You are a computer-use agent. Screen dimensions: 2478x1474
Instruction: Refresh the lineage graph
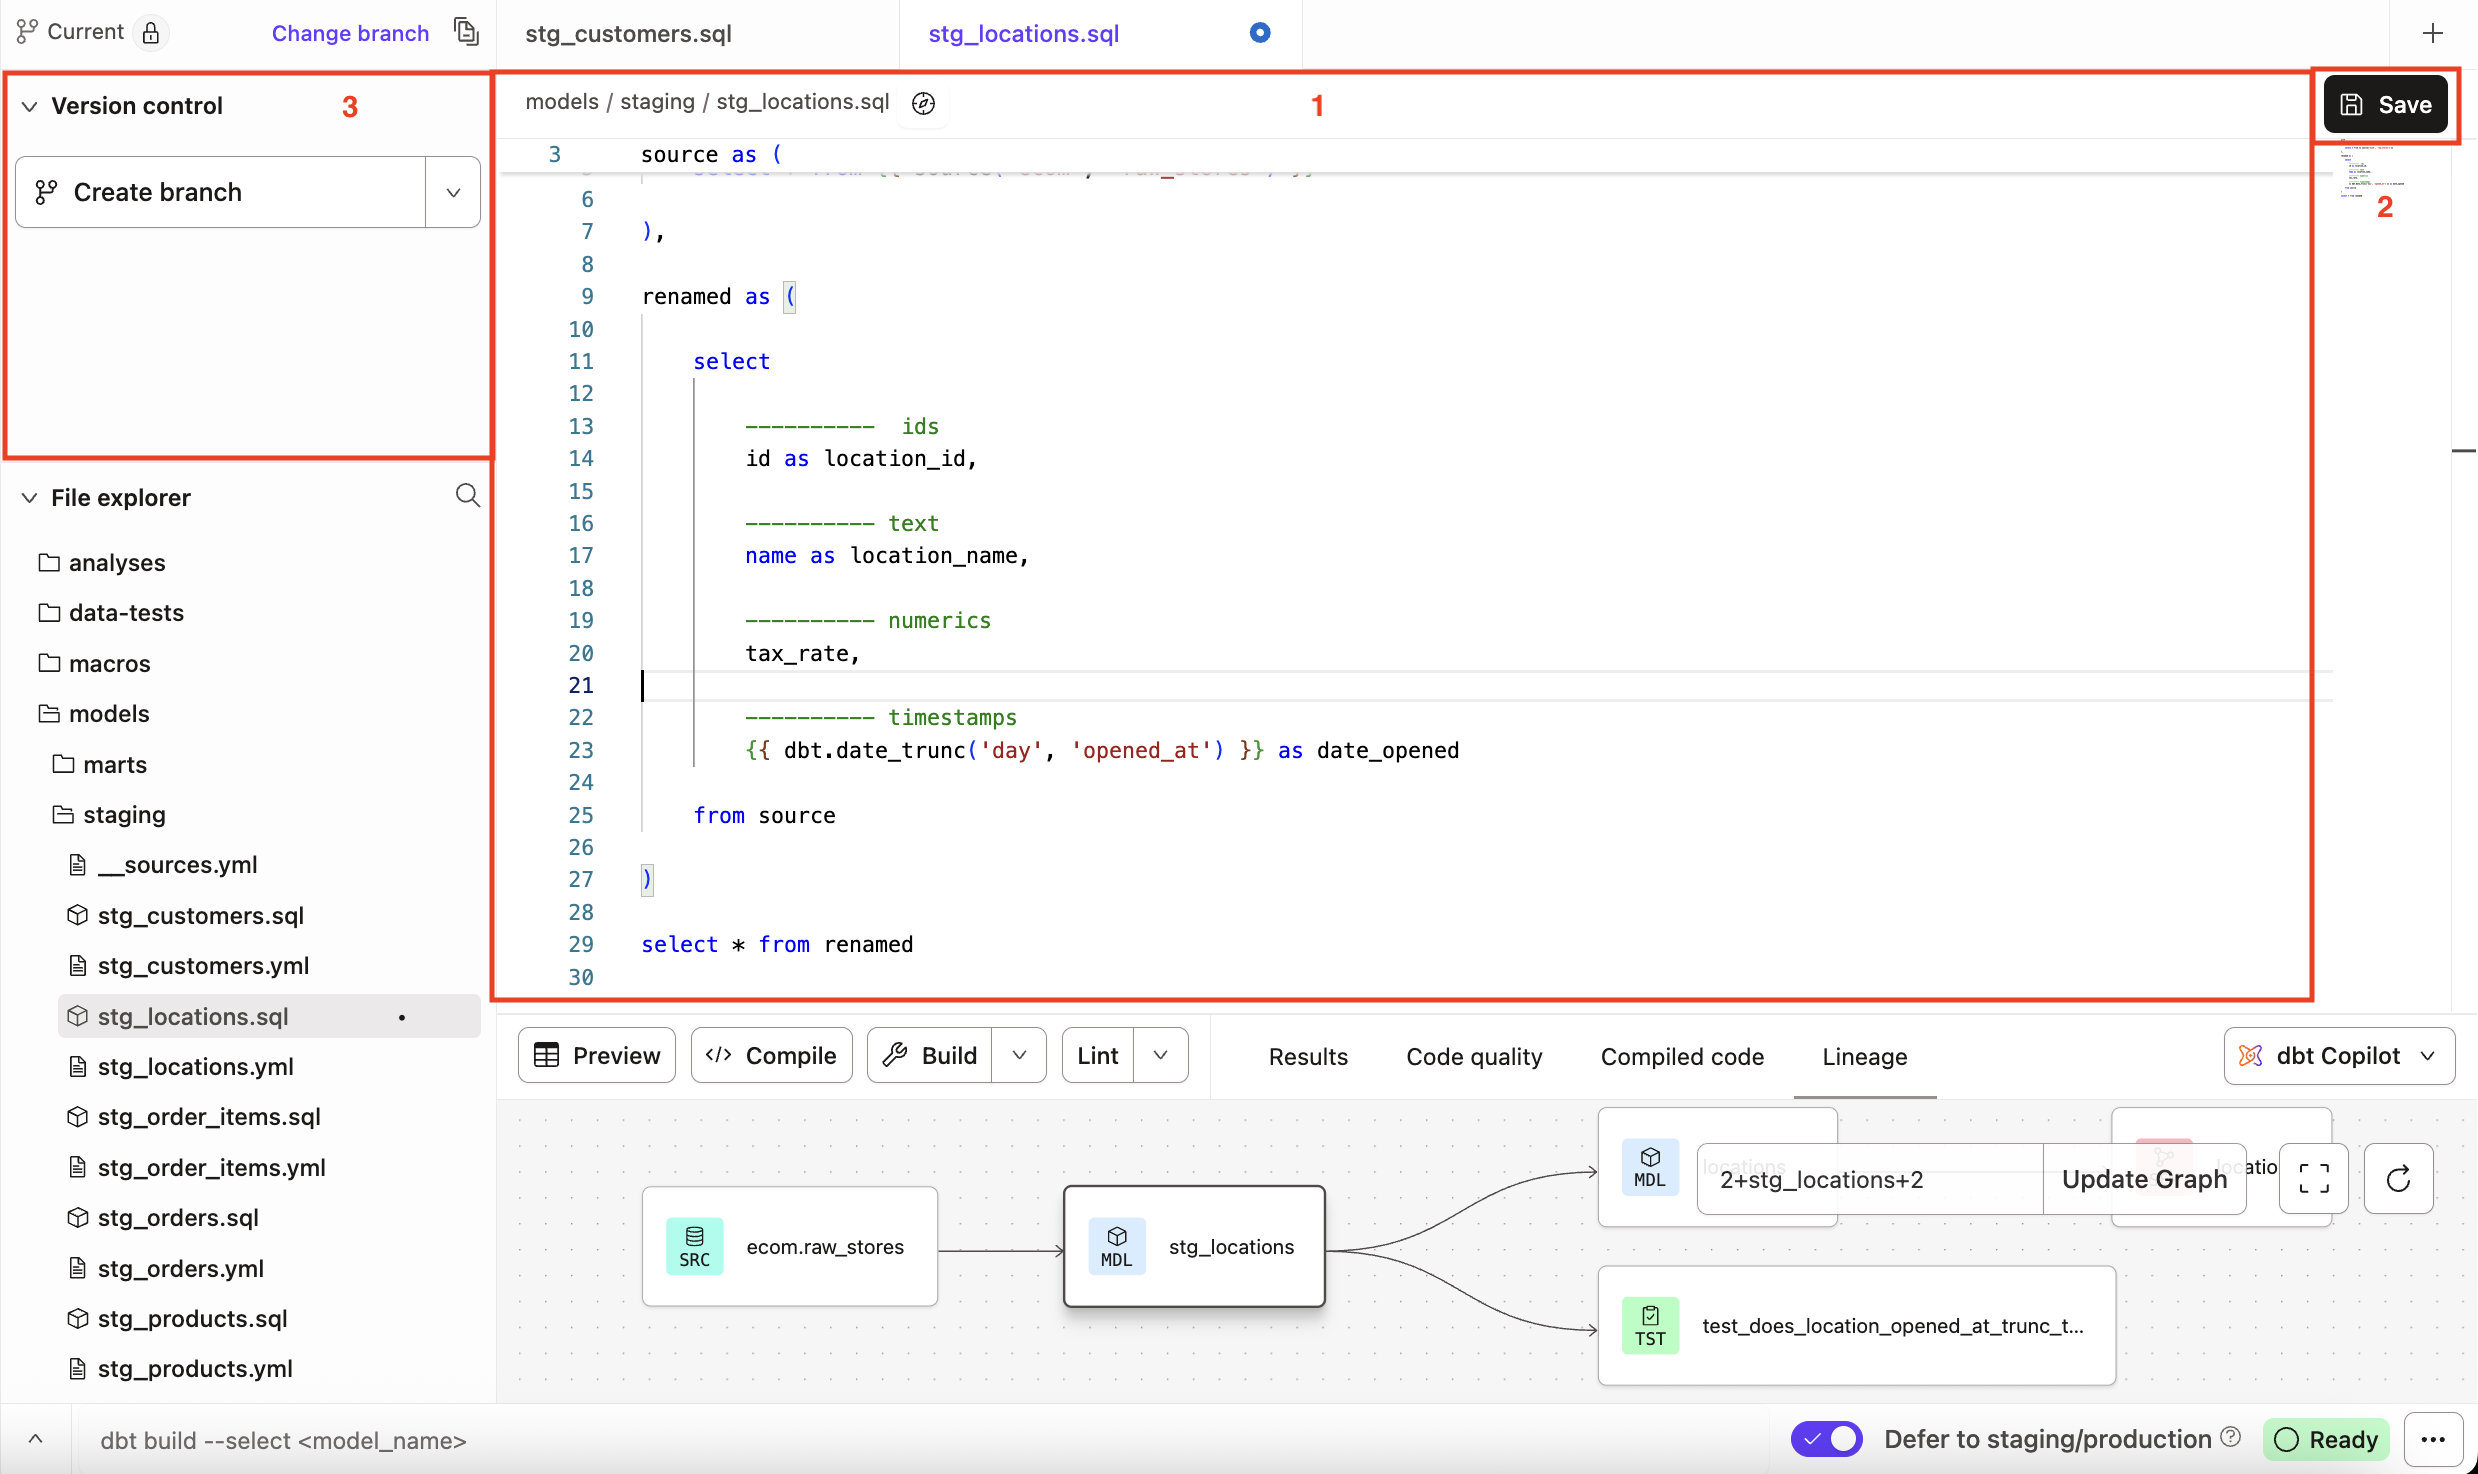point(2399,1178)
